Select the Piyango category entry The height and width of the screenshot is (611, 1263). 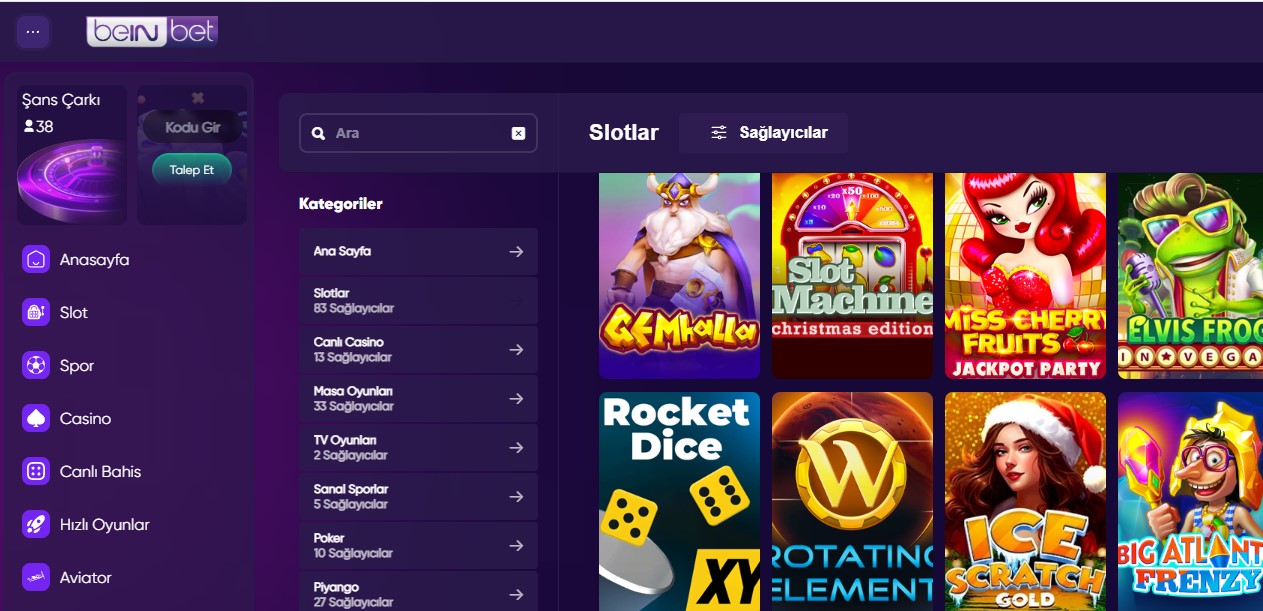coord(418,590)
